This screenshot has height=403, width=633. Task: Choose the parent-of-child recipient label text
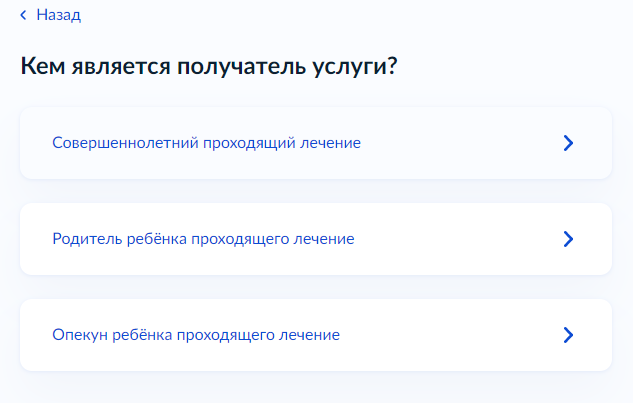point(203,239)
